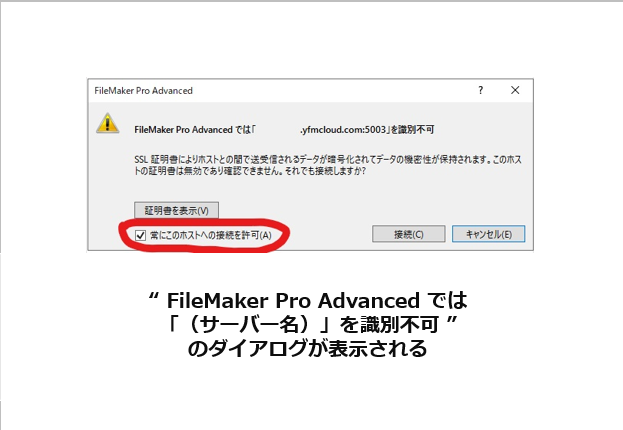623x430 pixels.
Task: Click the SSL 証明書 explanation paragraph
Action: pyautogui.click(x=328, y=165)
